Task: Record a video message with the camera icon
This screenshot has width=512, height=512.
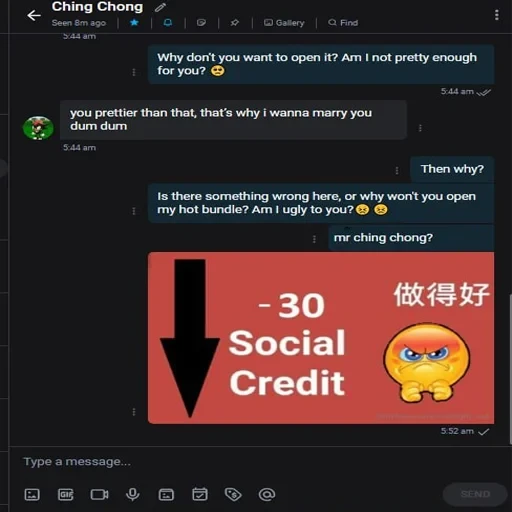Action: click(x=99, y=494)
